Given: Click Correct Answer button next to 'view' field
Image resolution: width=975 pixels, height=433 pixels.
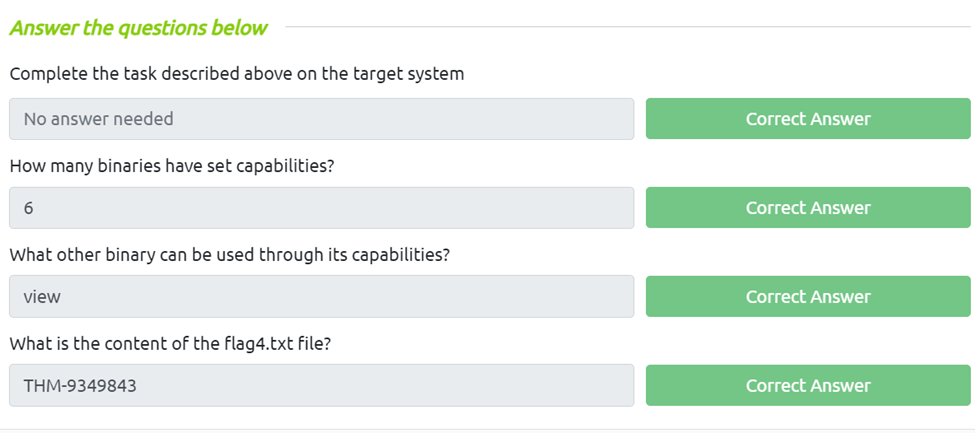Looking at the screenshot, I should click(808, 297).
